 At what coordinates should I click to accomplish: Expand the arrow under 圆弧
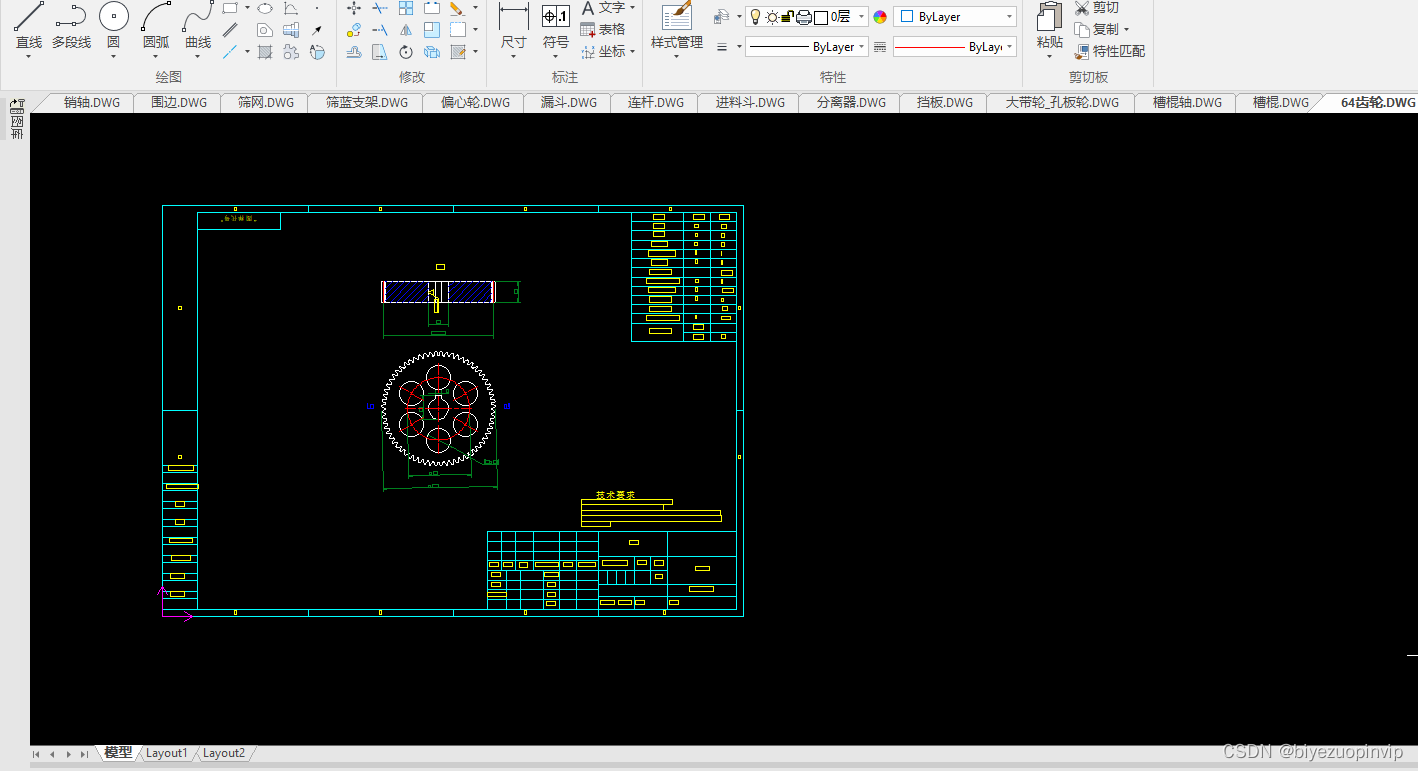(x=156, y=56)
